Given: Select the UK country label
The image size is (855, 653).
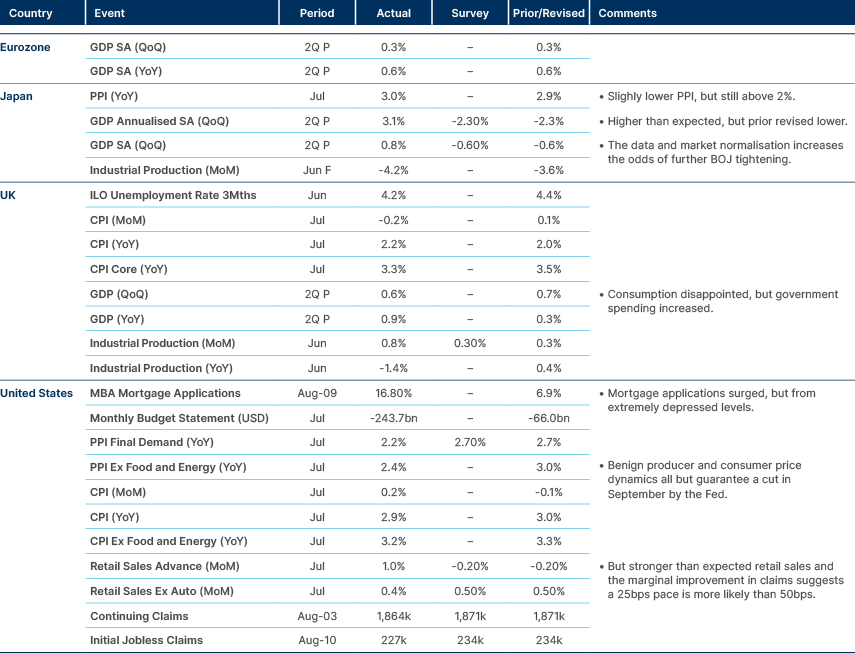Looking at the screenshot, I should 9,195.
